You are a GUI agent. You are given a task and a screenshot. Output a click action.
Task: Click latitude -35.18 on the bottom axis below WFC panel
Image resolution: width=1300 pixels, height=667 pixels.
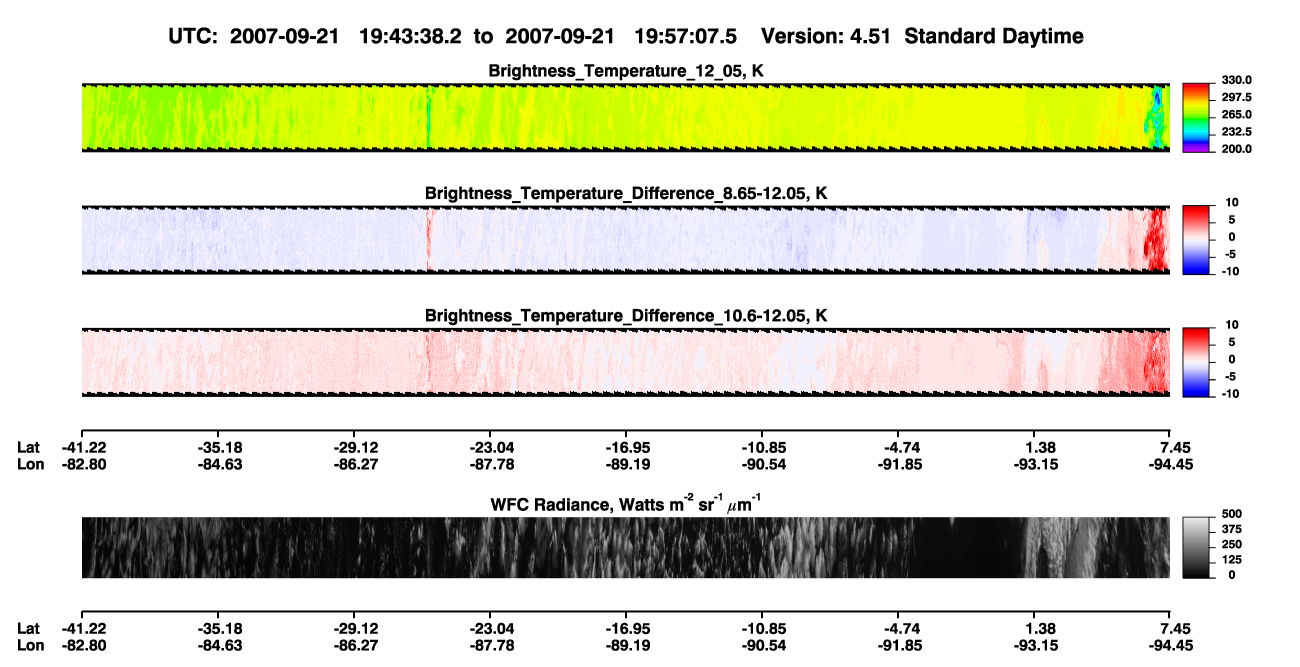click(219, 629)
